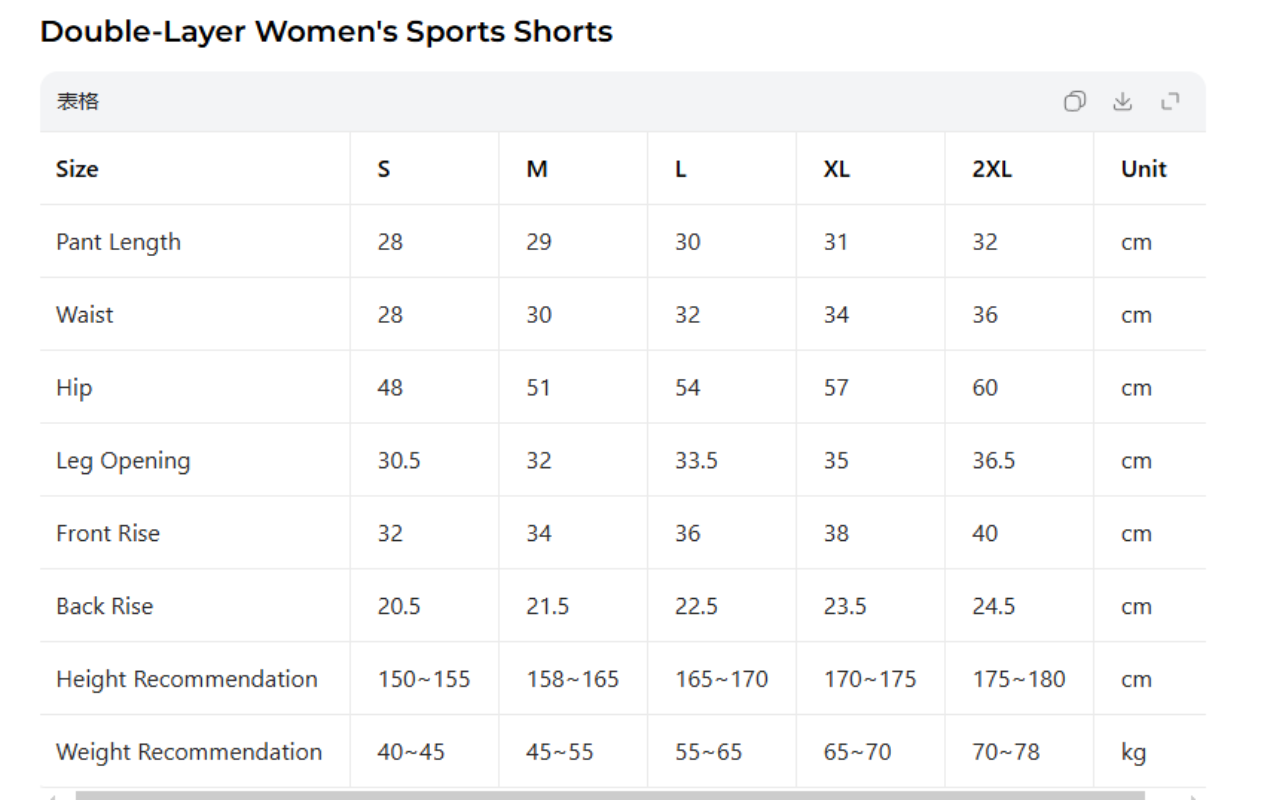Click the Weight Recommendation row label

[x=189, y=751]
